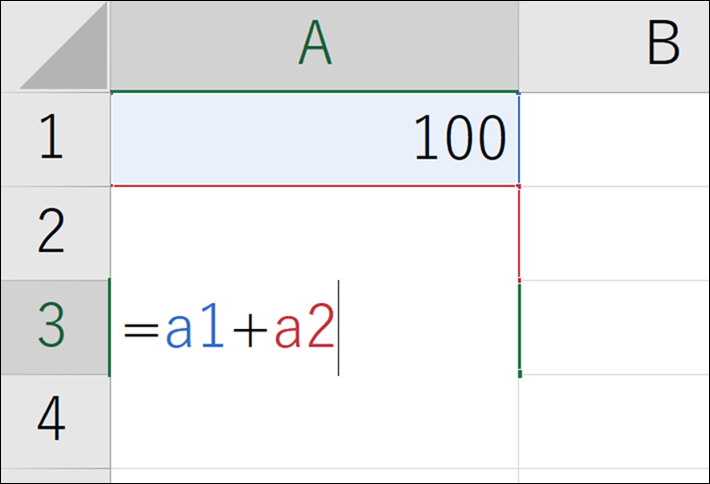Click cell B3
This screenshot has height=484, width=710.
[615, 327]
